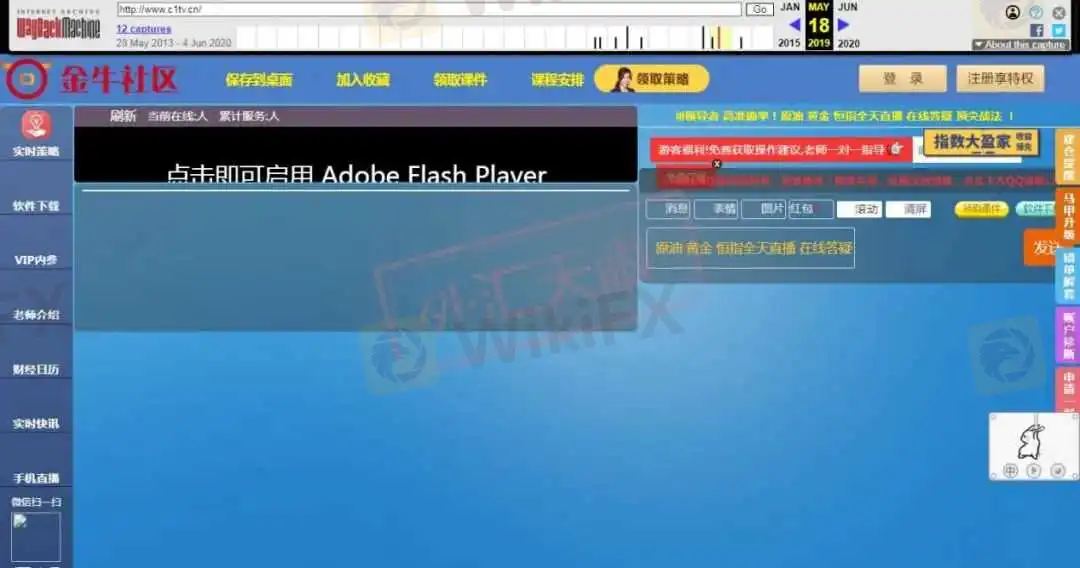
Task: Click the 金牛社区 site logo
Action: [91, 80]
